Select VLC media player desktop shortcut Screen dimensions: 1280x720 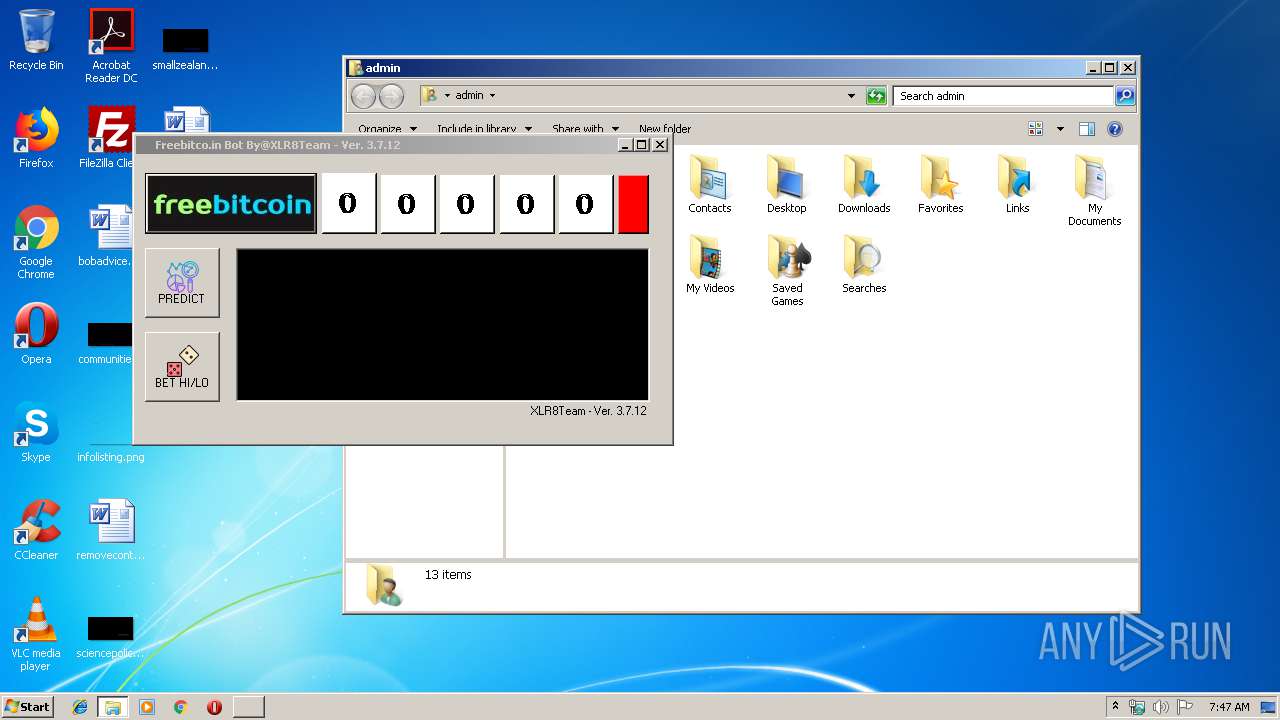point(36,634)
